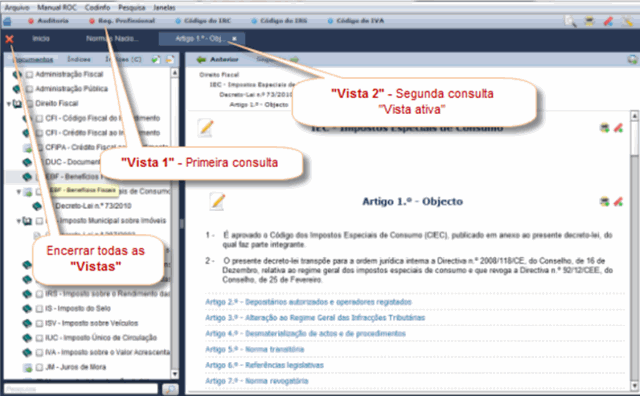Click the red highlighter icon in the top toolbar
This screenshot has width=640, height=396.
pos(608,21)
